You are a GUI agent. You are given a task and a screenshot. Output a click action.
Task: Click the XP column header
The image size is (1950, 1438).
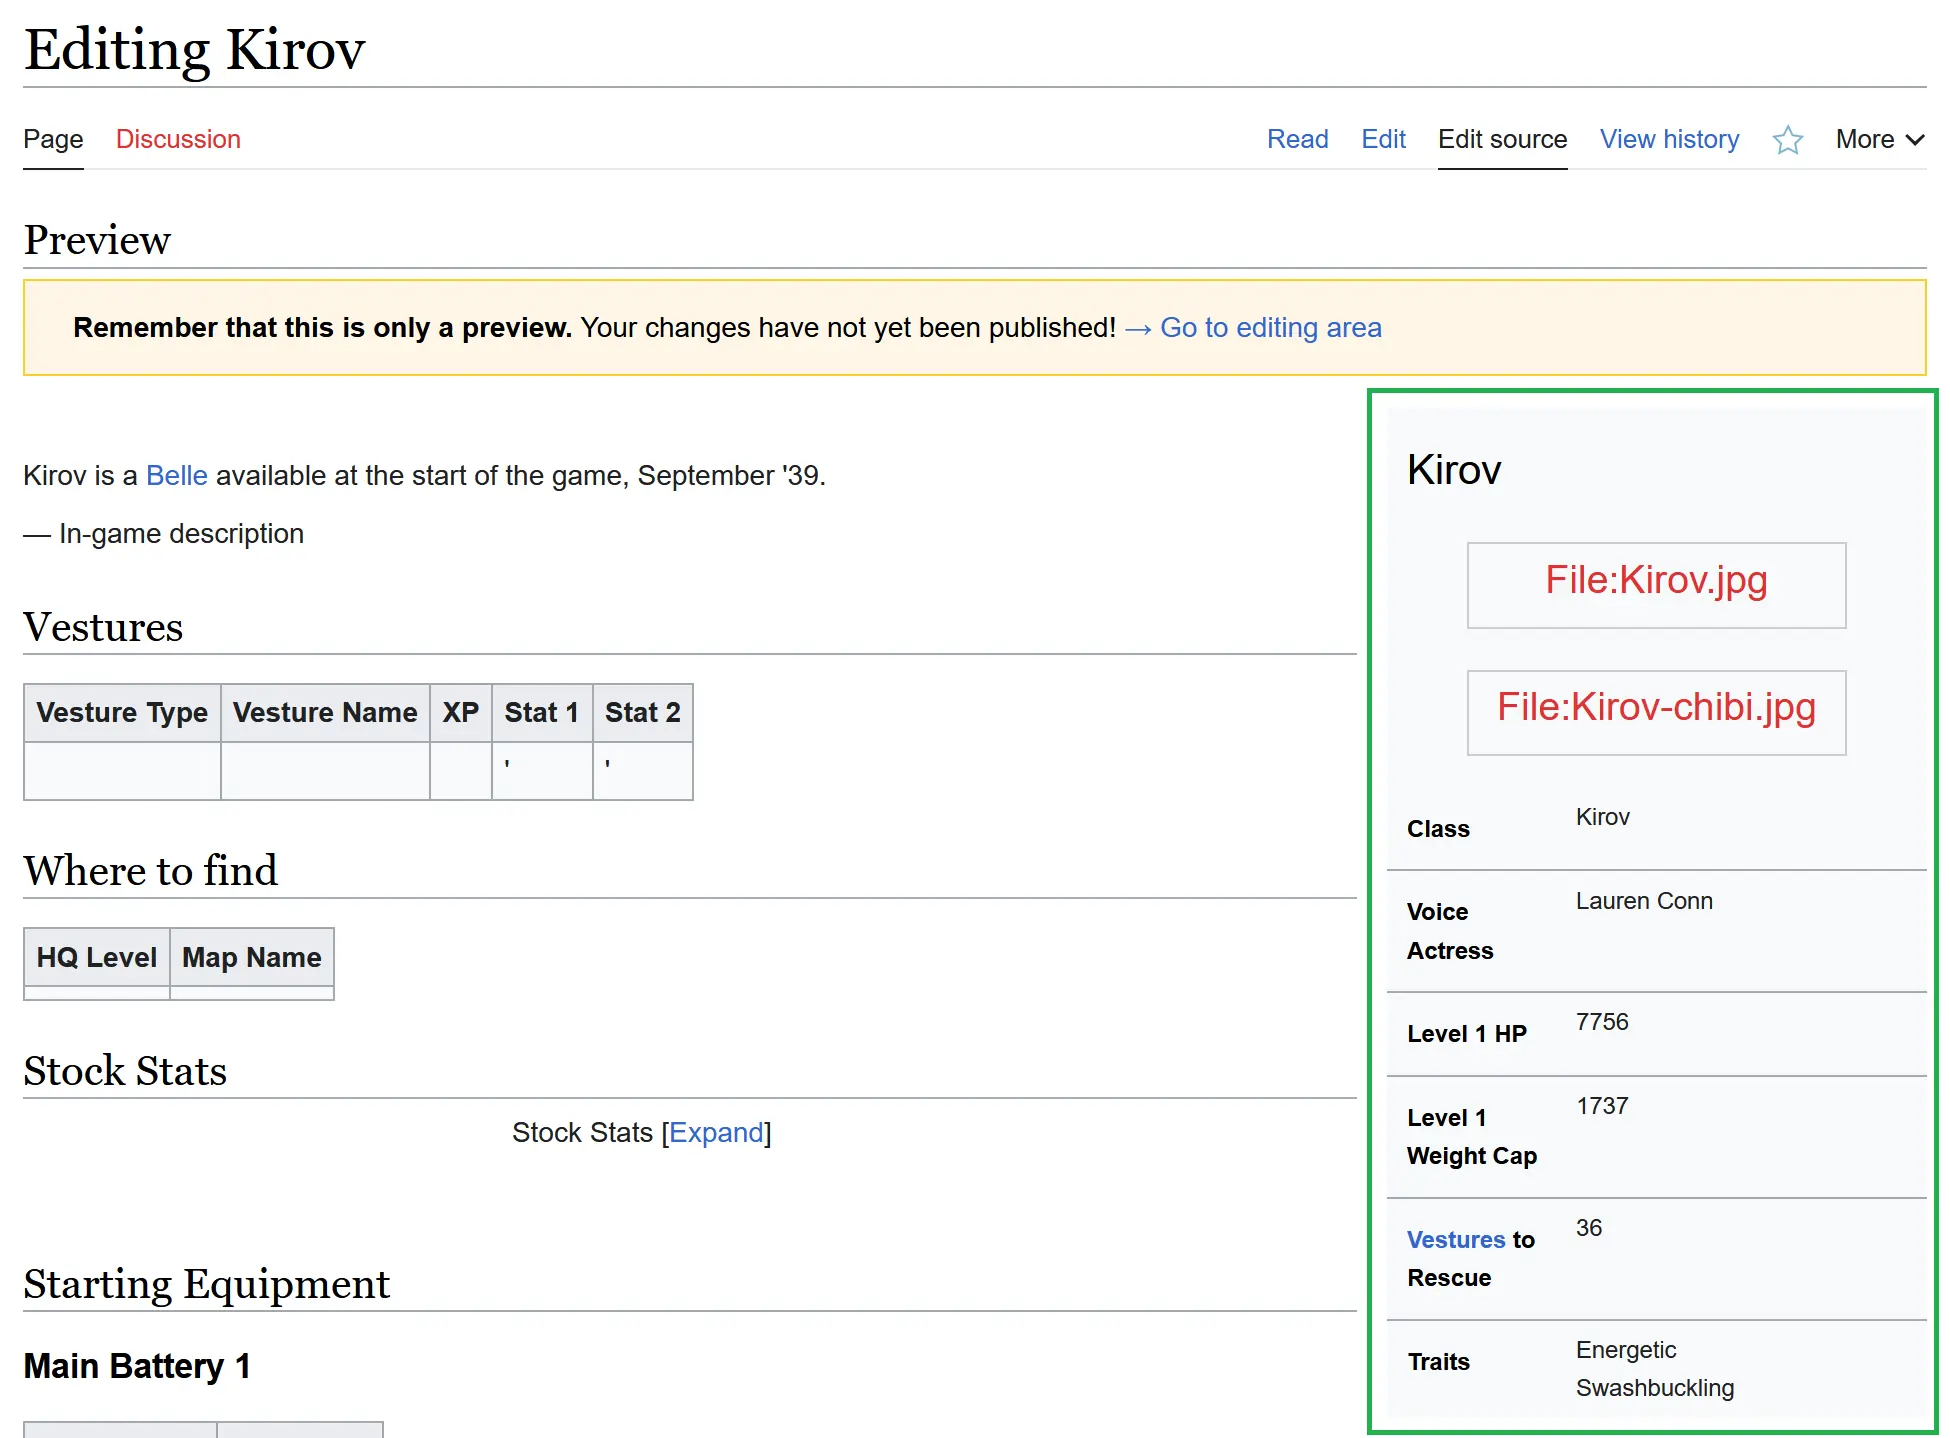(x=460, y=713)
